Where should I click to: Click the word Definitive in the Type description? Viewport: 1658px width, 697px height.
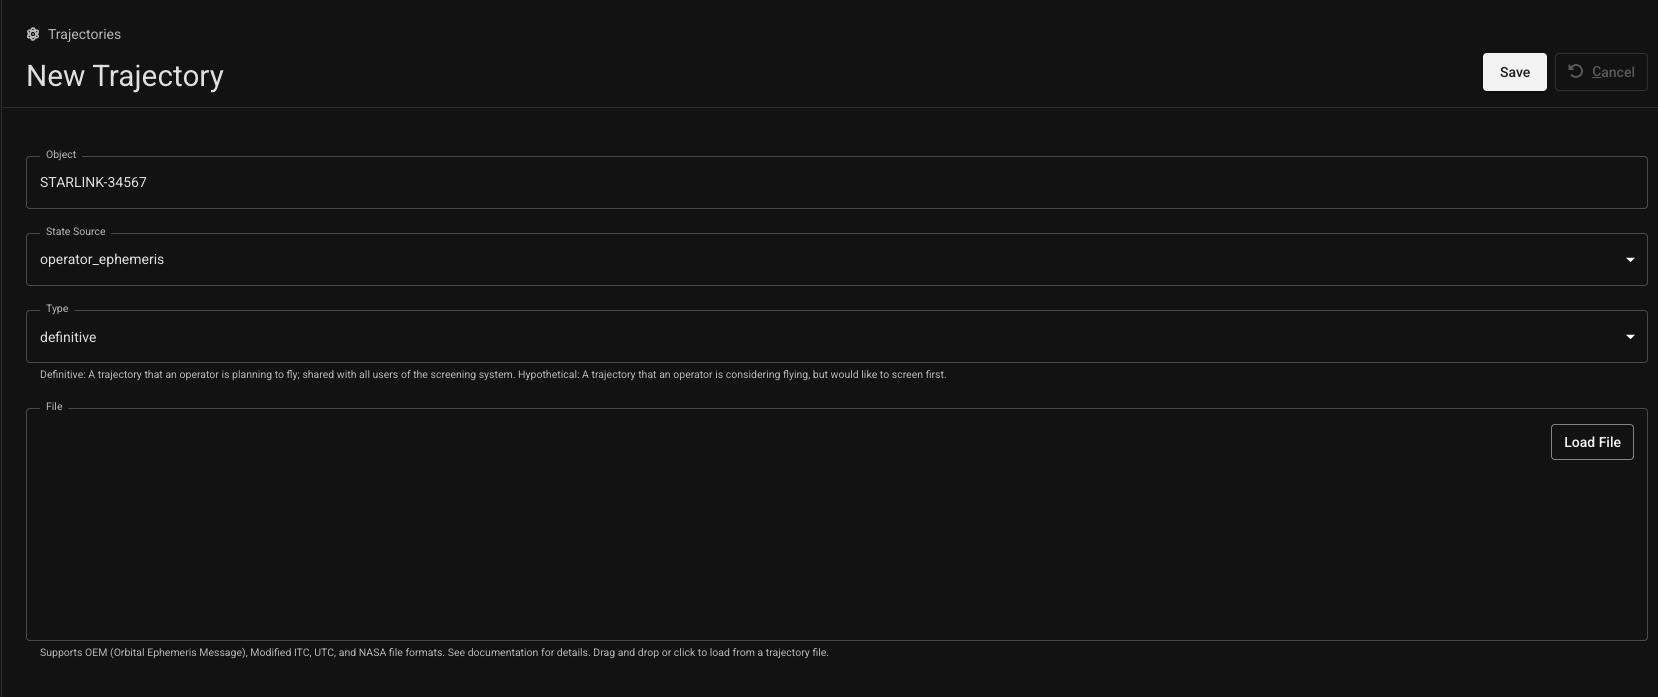62,375
